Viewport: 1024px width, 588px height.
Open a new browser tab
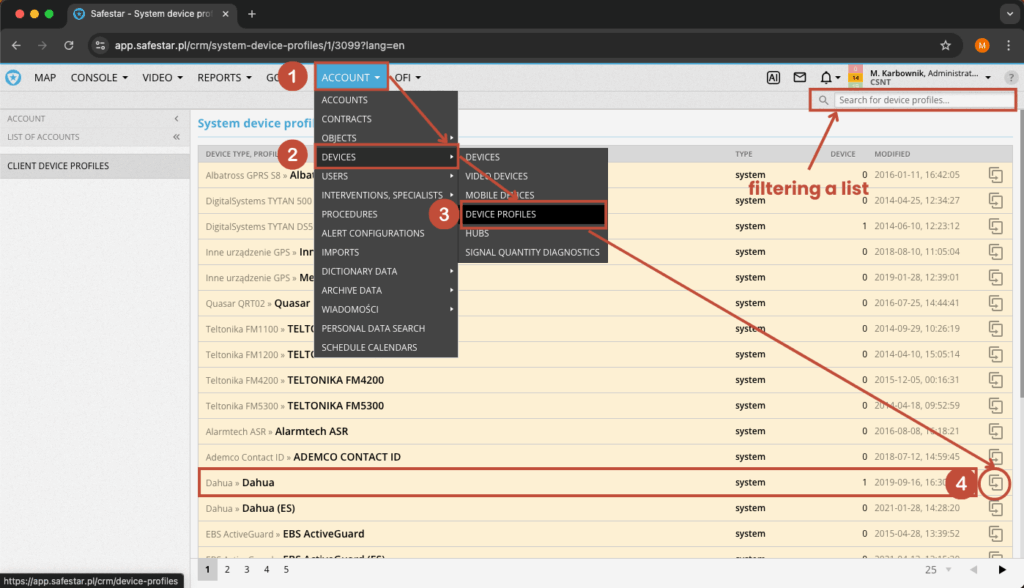click(x=251, y=14)
